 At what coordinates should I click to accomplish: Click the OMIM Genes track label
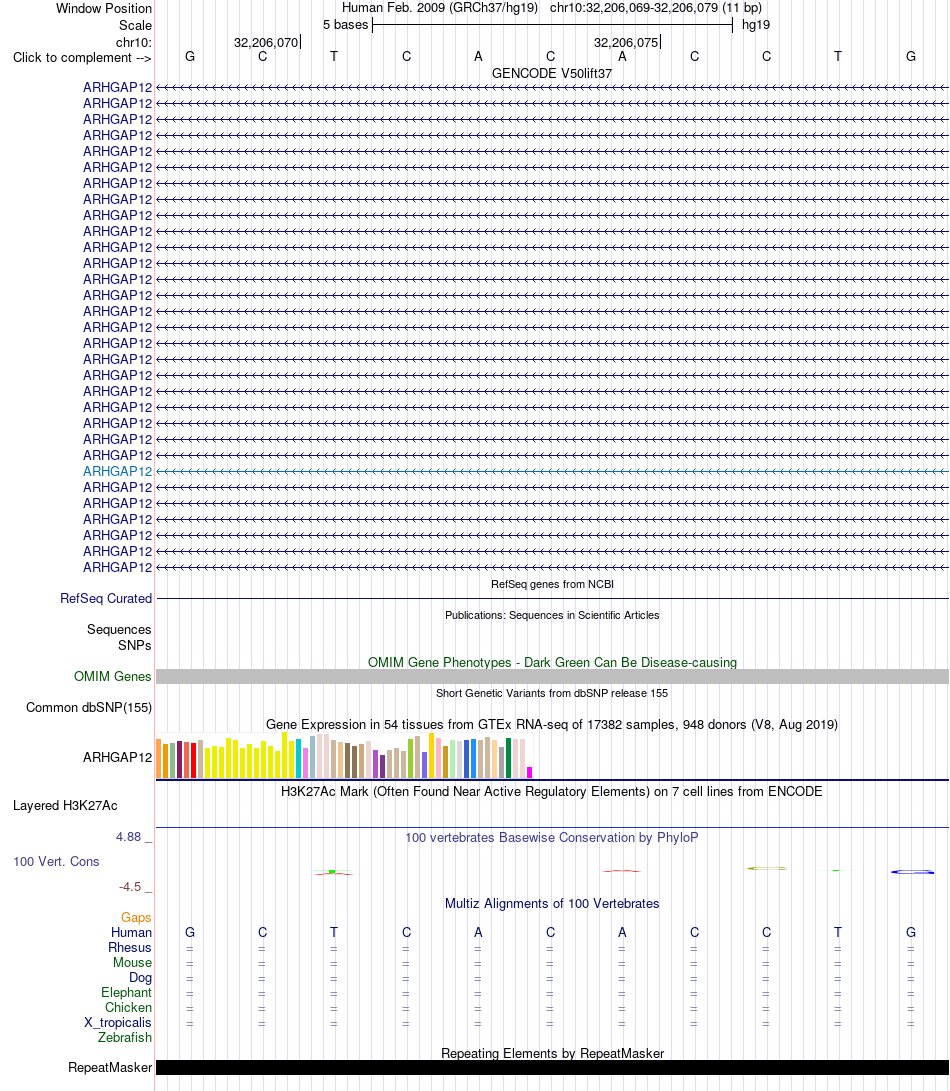(112, 676)
